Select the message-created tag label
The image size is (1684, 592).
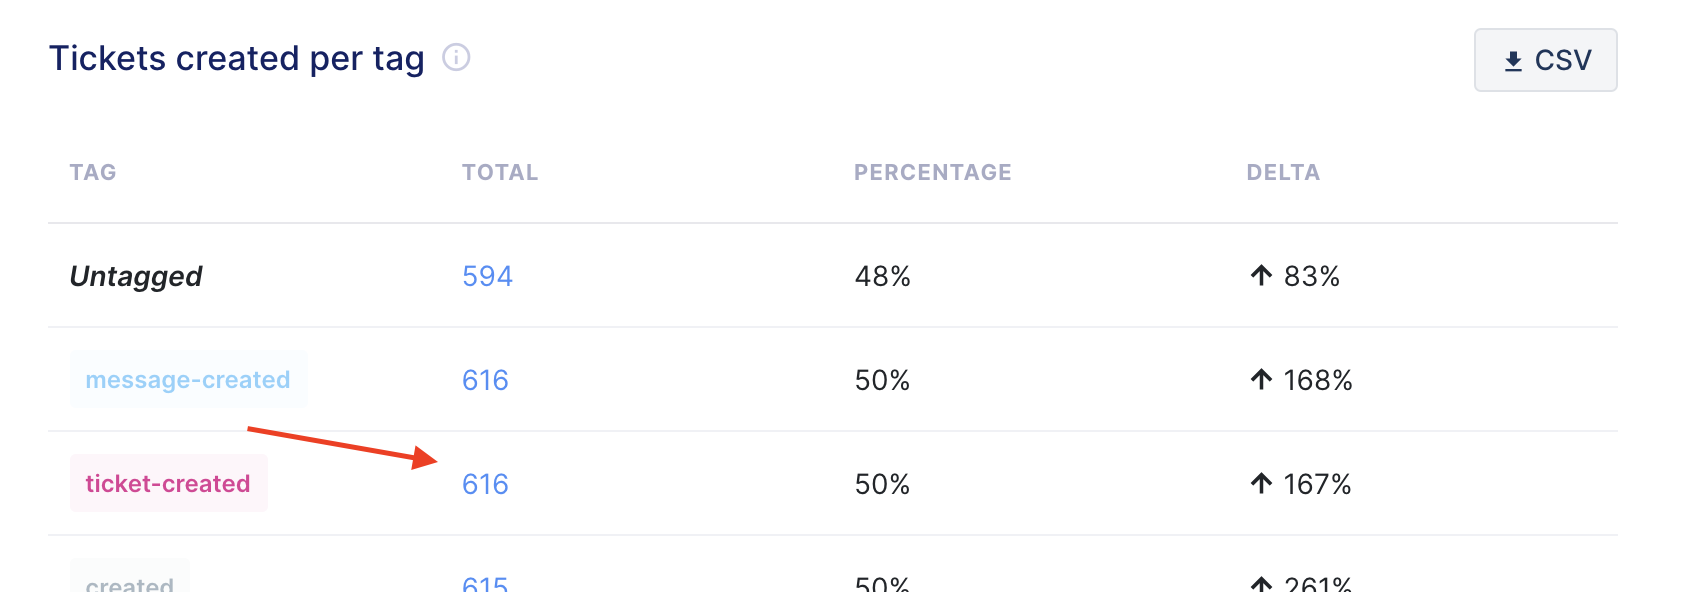[188, 380]
